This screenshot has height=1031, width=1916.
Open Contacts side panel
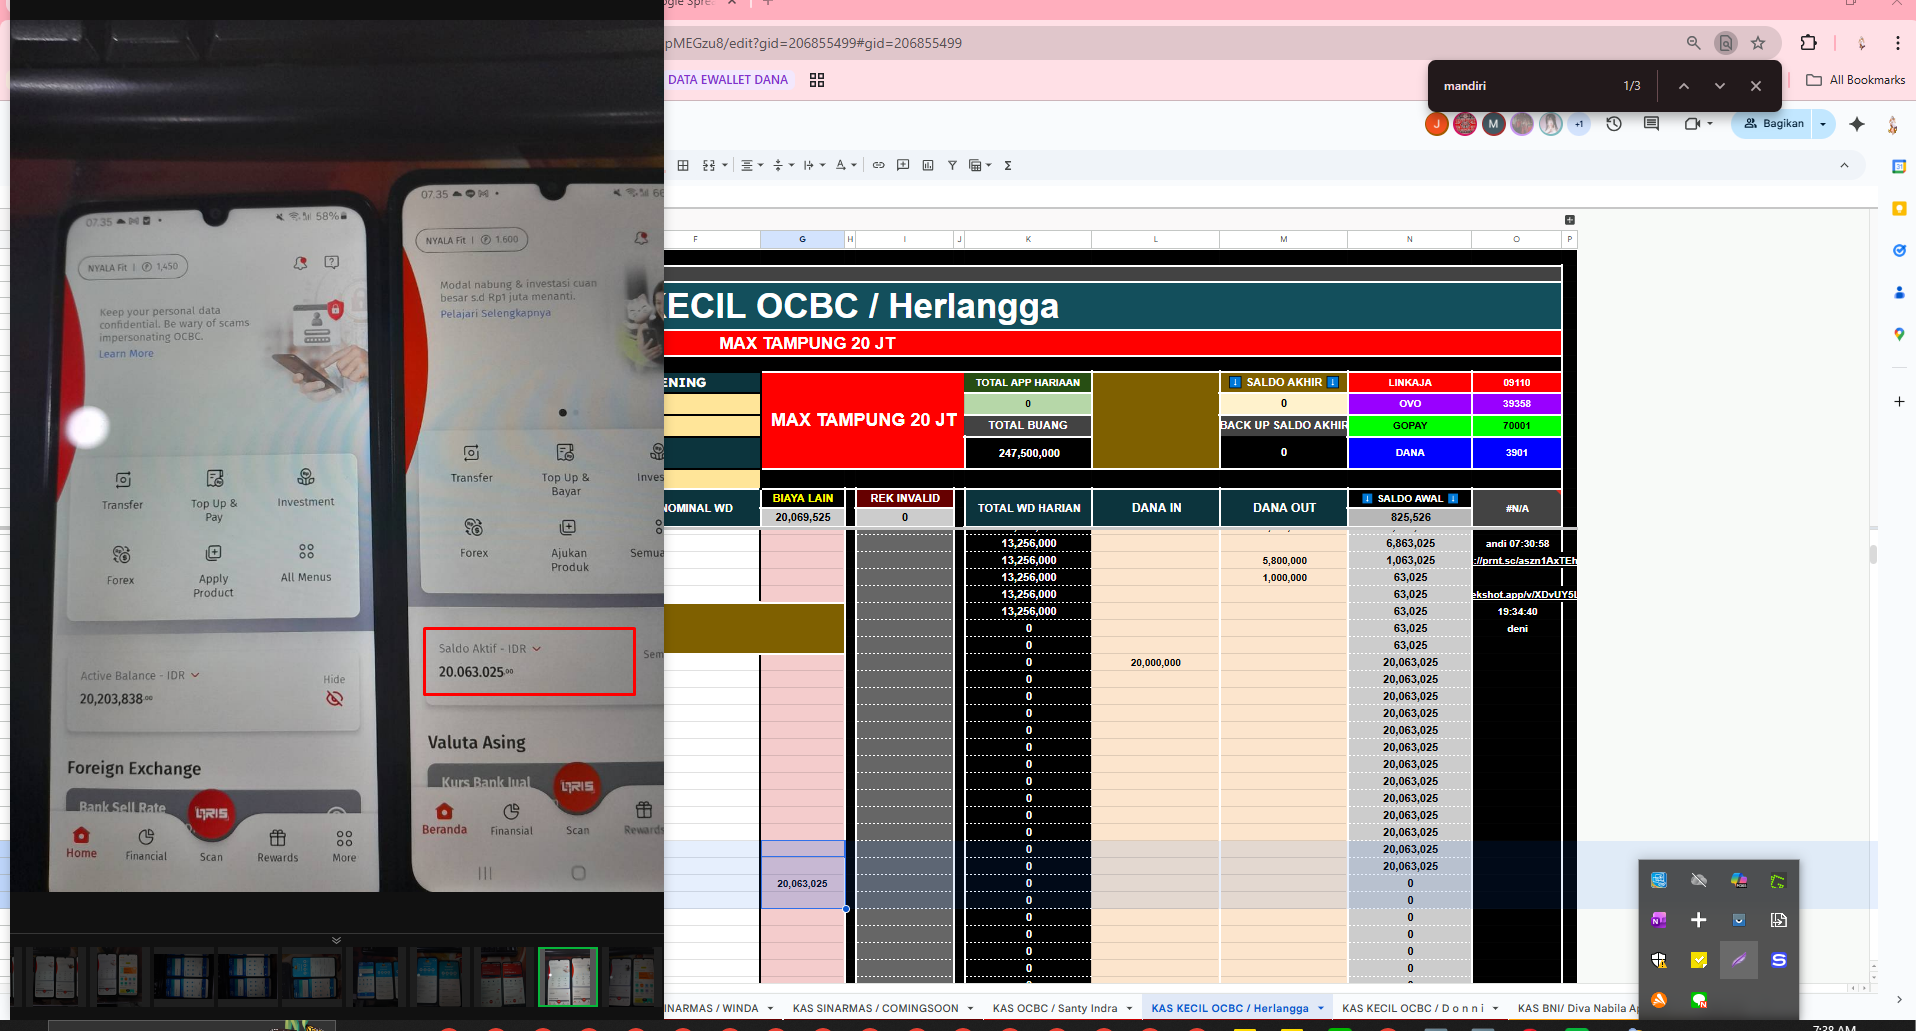pyautogui.click(x=1899, y=292)
